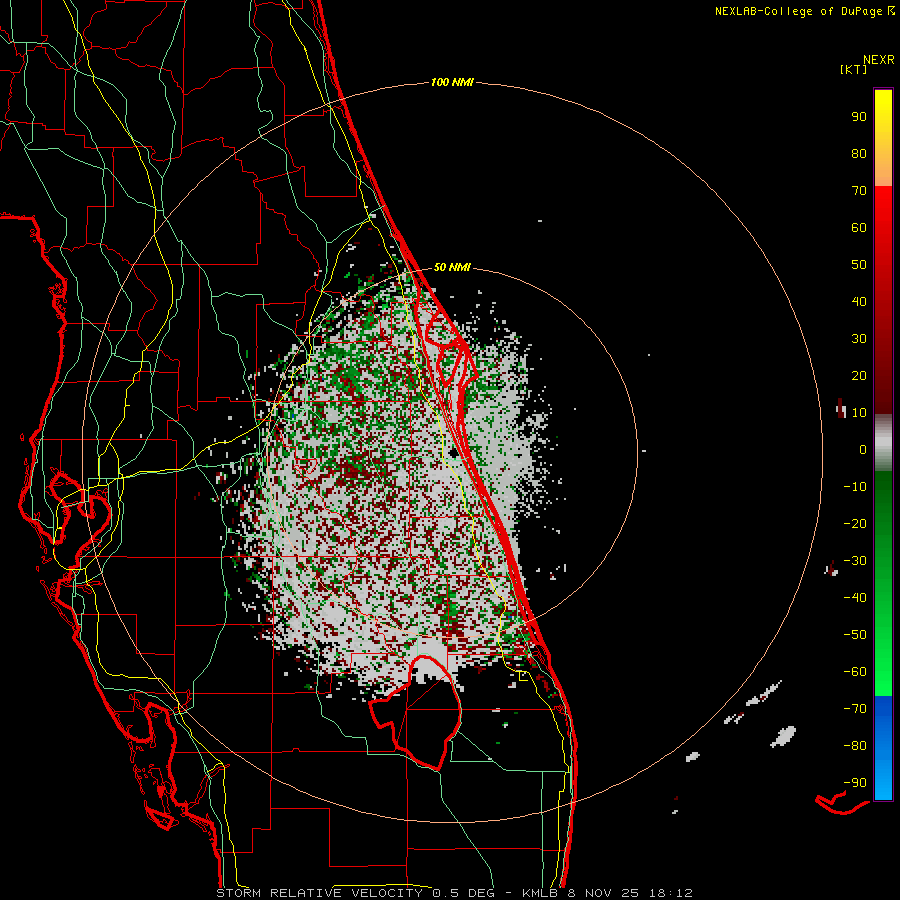This screenshot has height=900, width=900.
Task: Click the 80 value on the velocity scale
Action: [x=859, y=154]
